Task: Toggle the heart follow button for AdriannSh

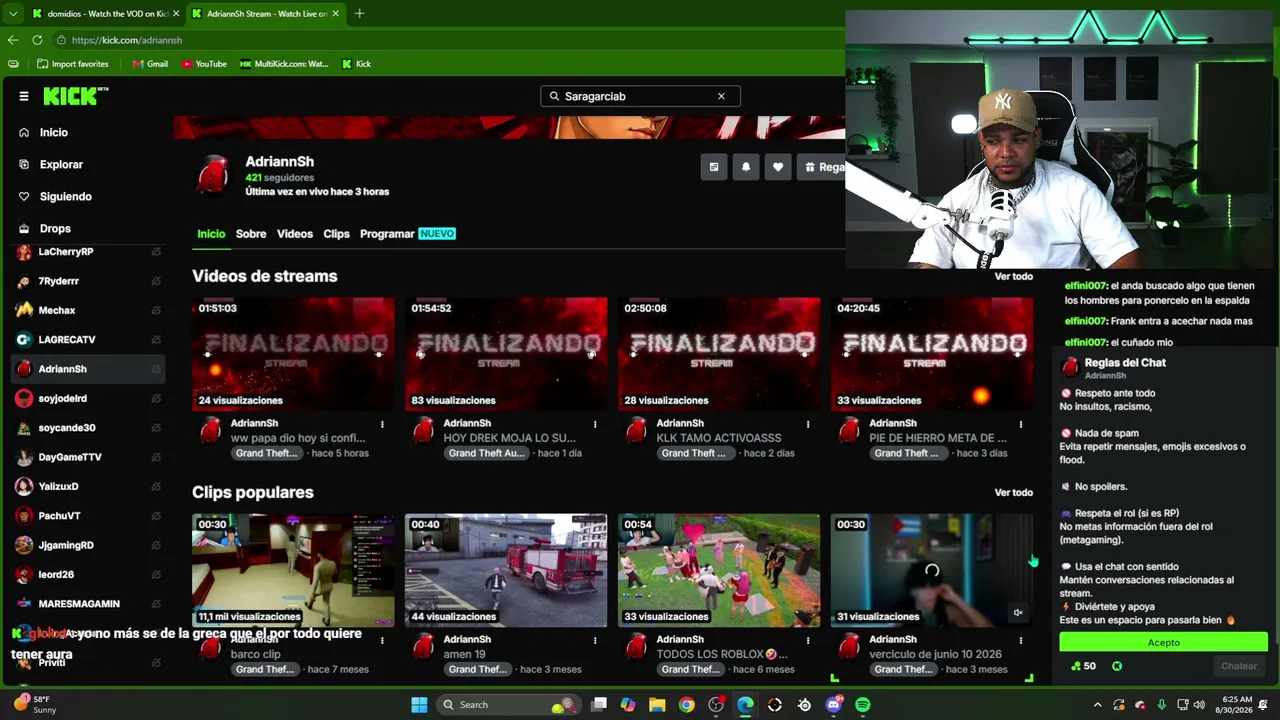Action: click(x=778, y=167)
